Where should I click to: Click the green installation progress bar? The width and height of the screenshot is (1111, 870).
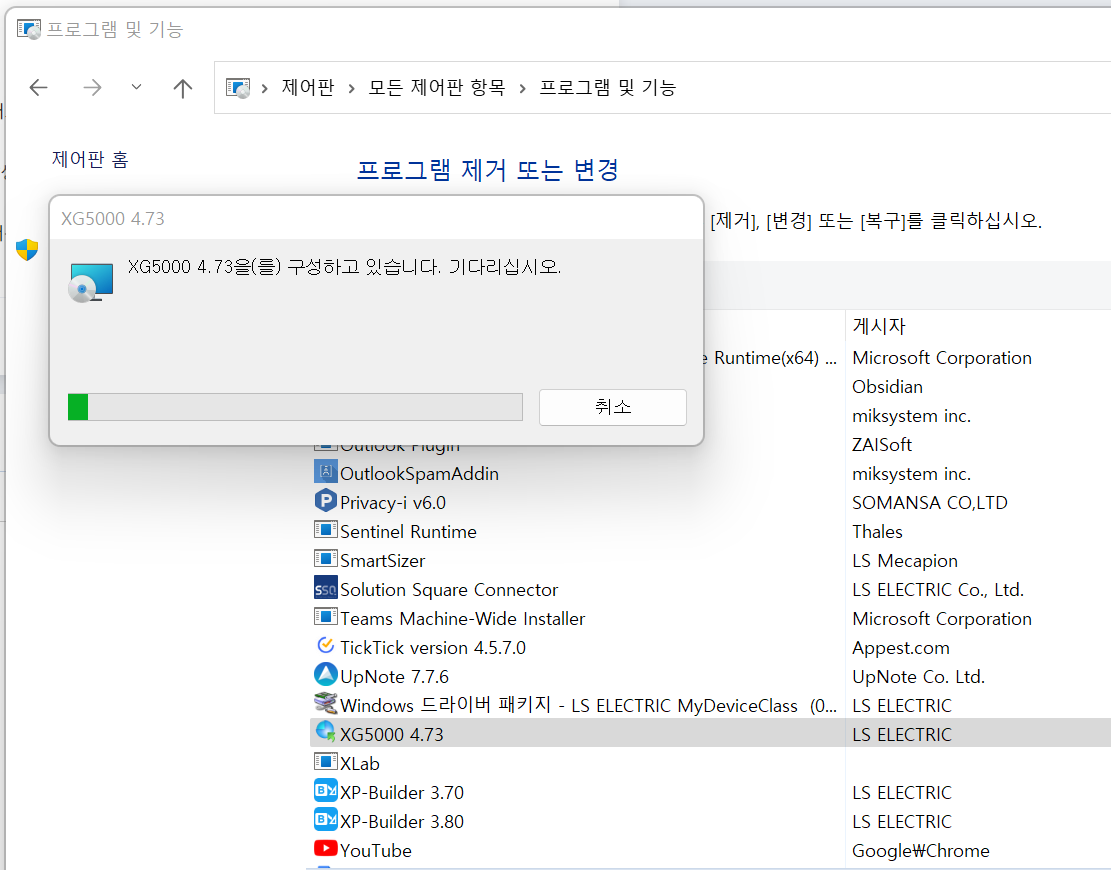pos(78,406)
